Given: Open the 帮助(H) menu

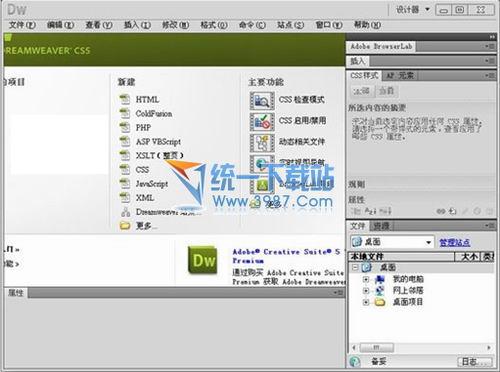Looking at the screenshot, I should pyautogui.click(x=367, y=25).
